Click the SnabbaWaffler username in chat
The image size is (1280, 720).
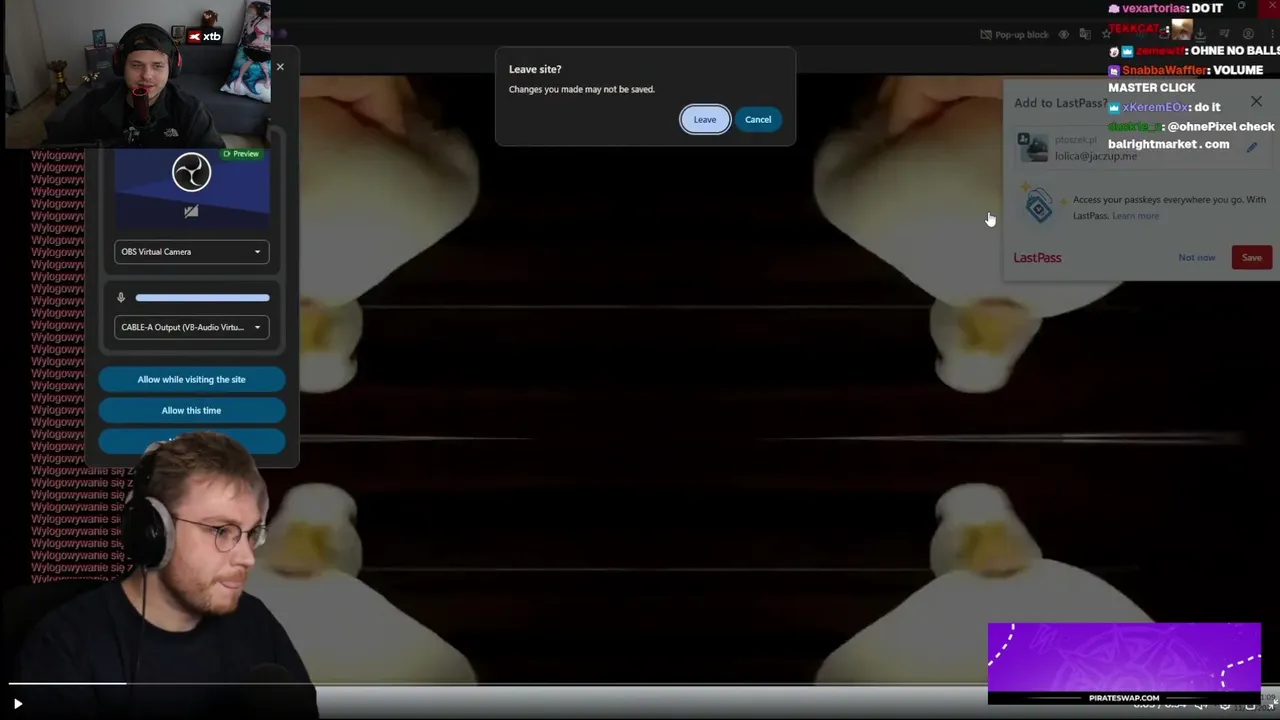click(1165, 71)
